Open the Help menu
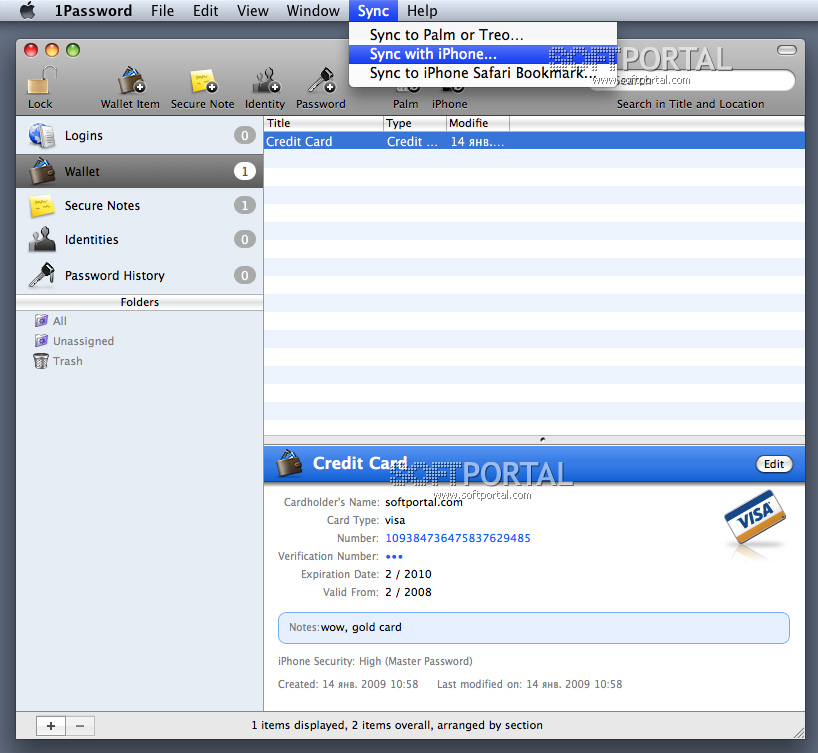The width and height of the screenshot is (818, 753). pyautogui.click(x=422, y=10)
